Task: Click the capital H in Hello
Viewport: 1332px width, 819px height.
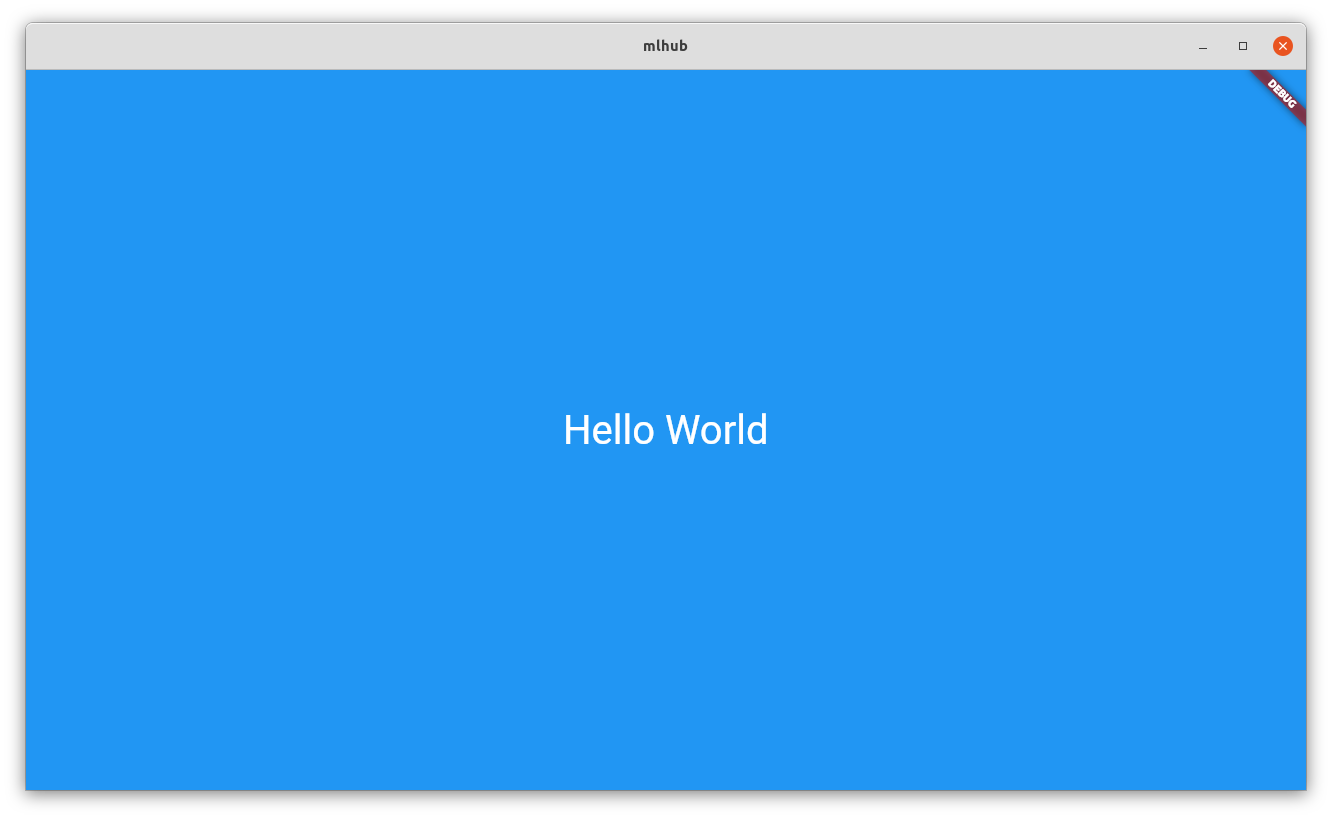Action: pos(575,431)
